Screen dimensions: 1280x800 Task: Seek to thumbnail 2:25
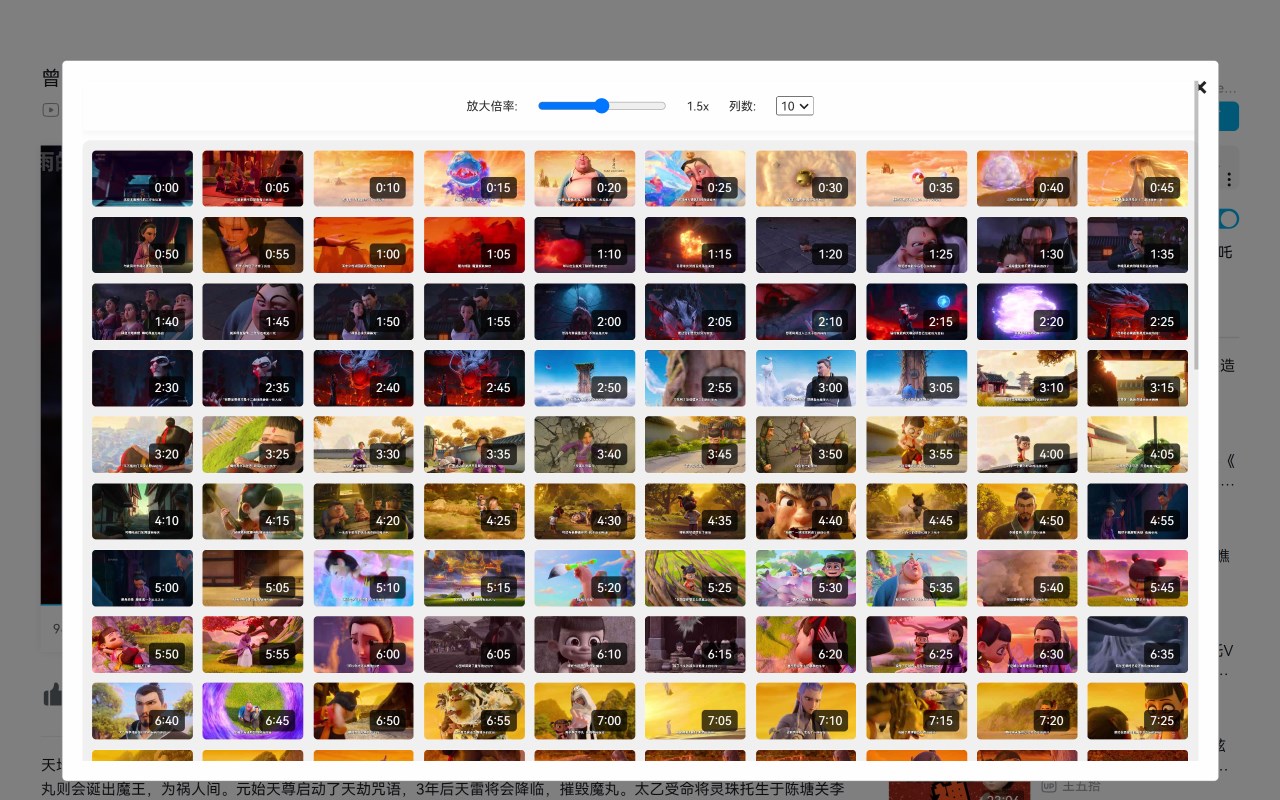click(1138, 312)
